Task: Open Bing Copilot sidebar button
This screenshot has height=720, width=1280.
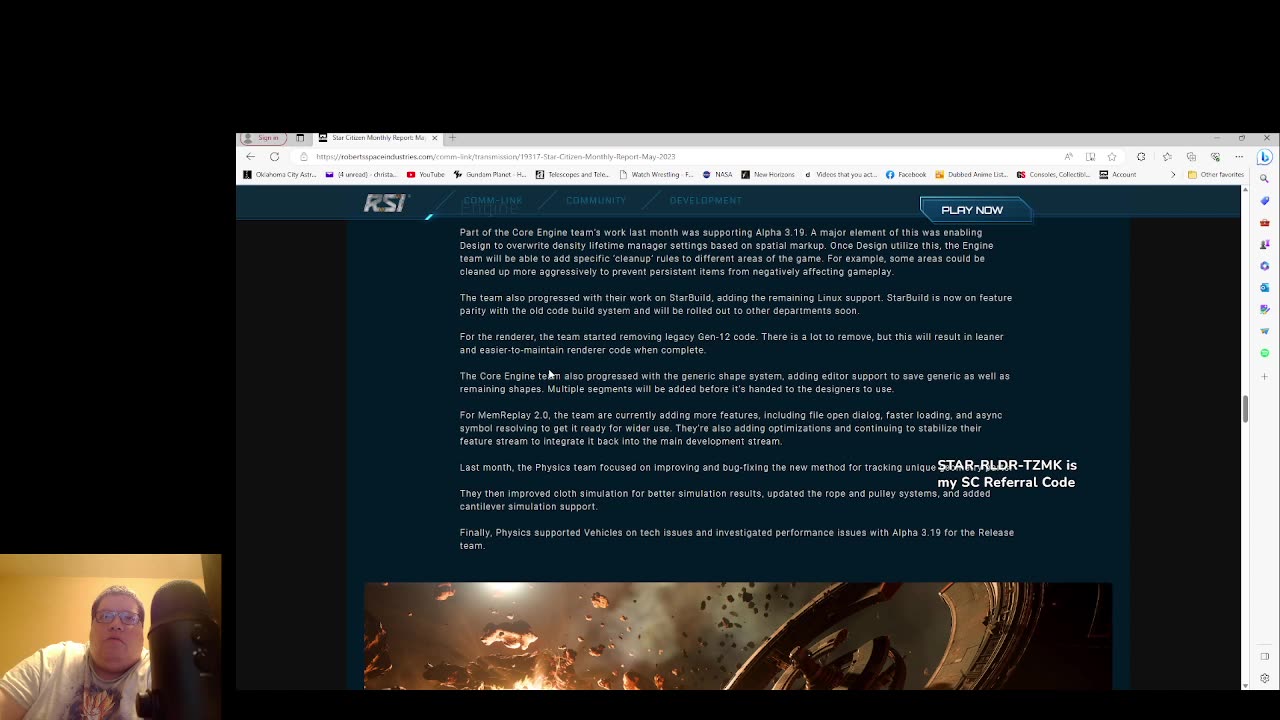Action: [1264, 157]
